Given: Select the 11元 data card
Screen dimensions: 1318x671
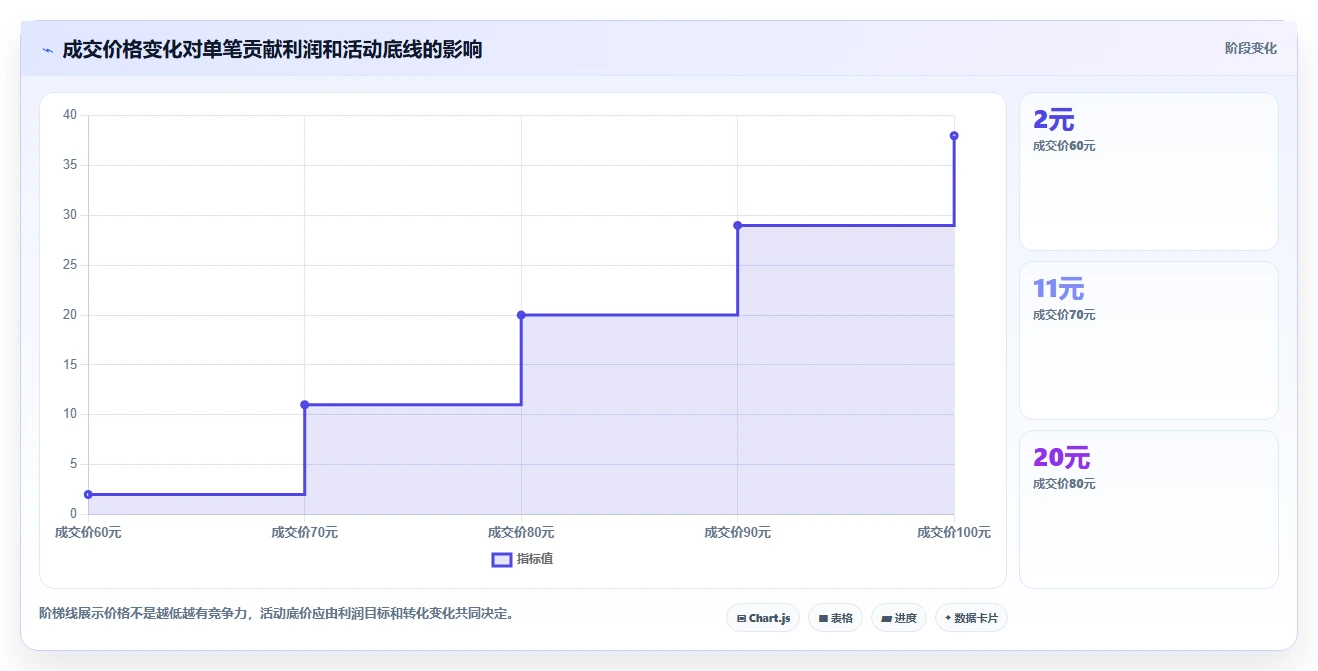Looking at the screenshot, I should 1148,340.
